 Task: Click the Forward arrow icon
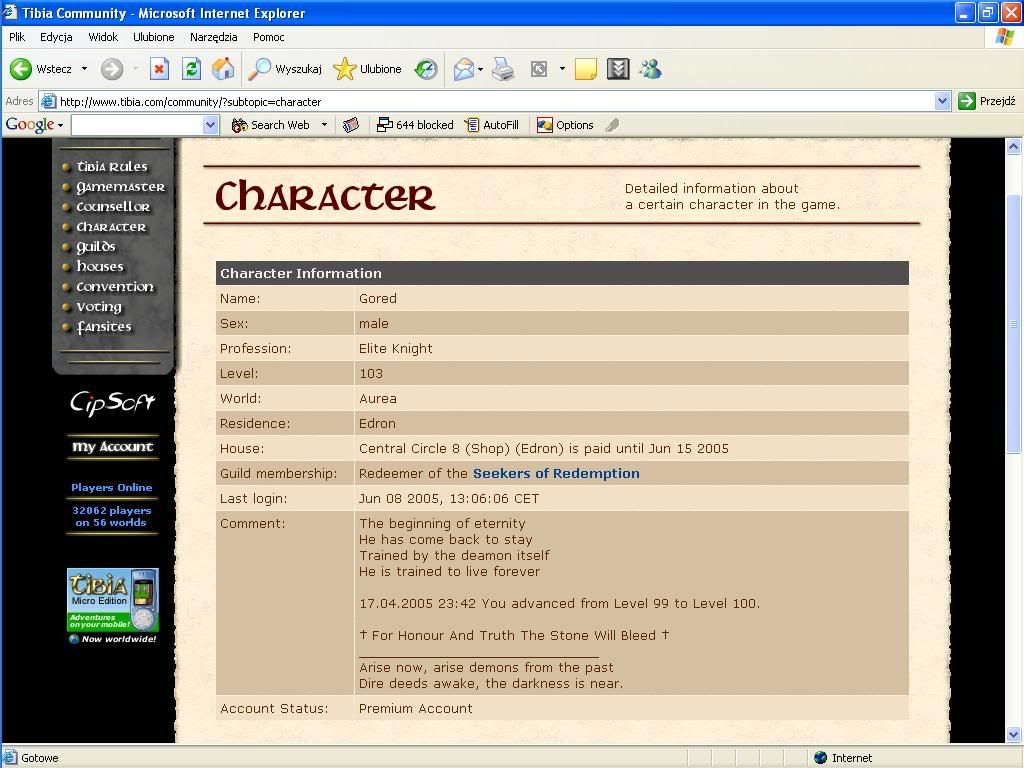click(112, 69)
